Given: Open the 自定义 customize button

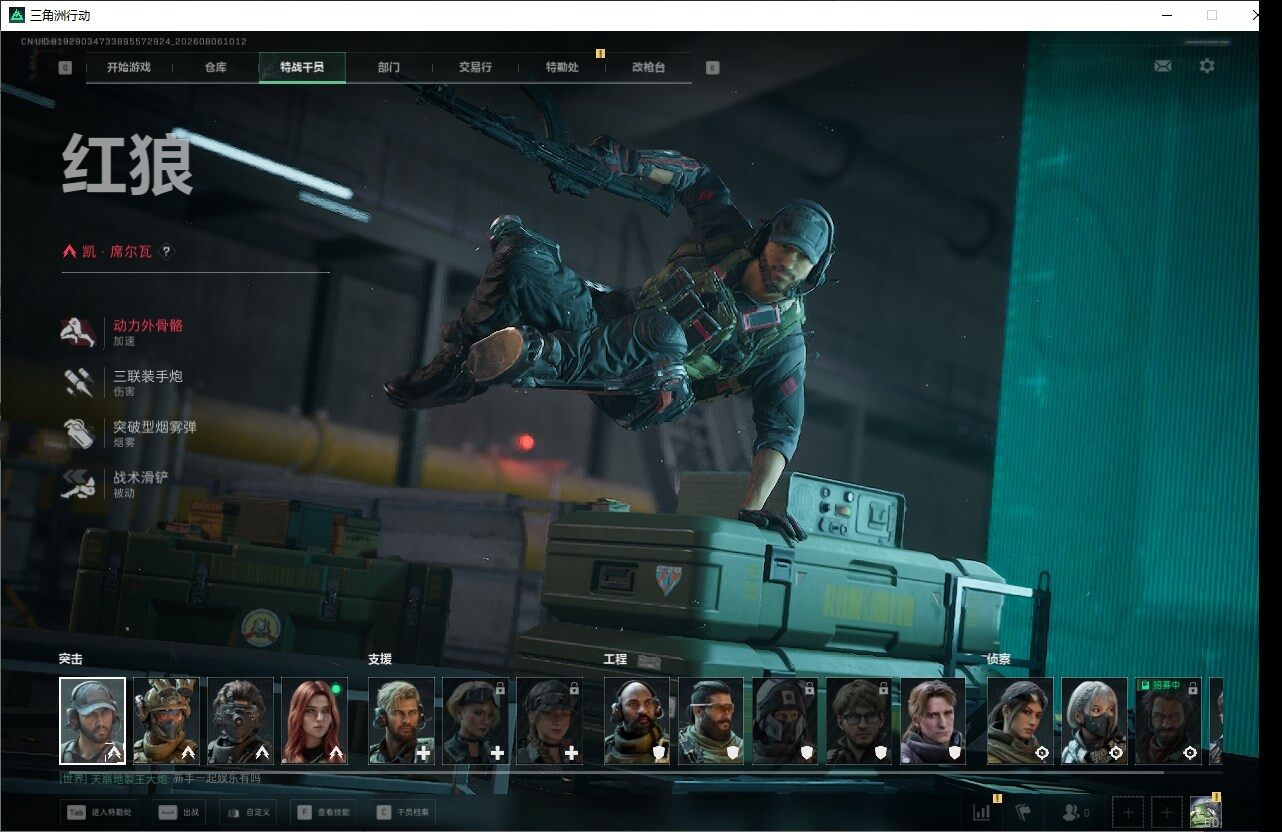Looking at the screenshot, I should pyautogui.click(x=249, y=813).
